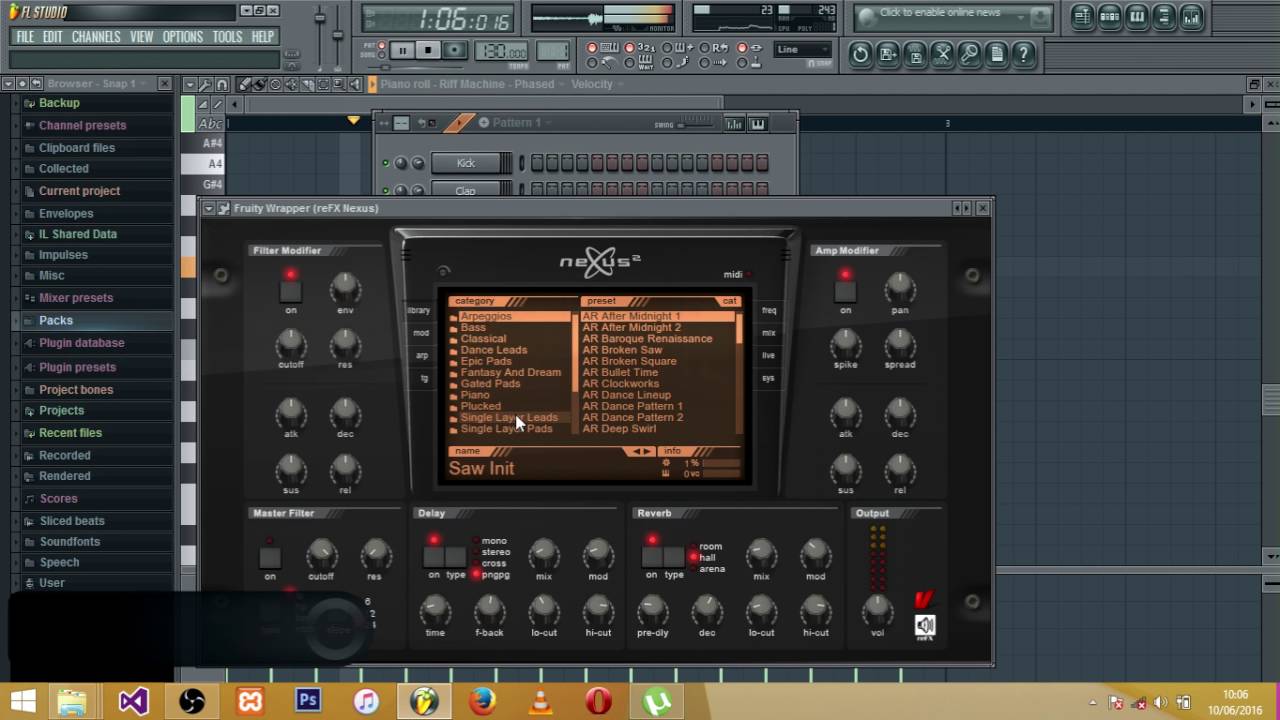Open the Fruity Wrapper menu arrow
Screen dimensions: 1280x720
pos(208,208)
